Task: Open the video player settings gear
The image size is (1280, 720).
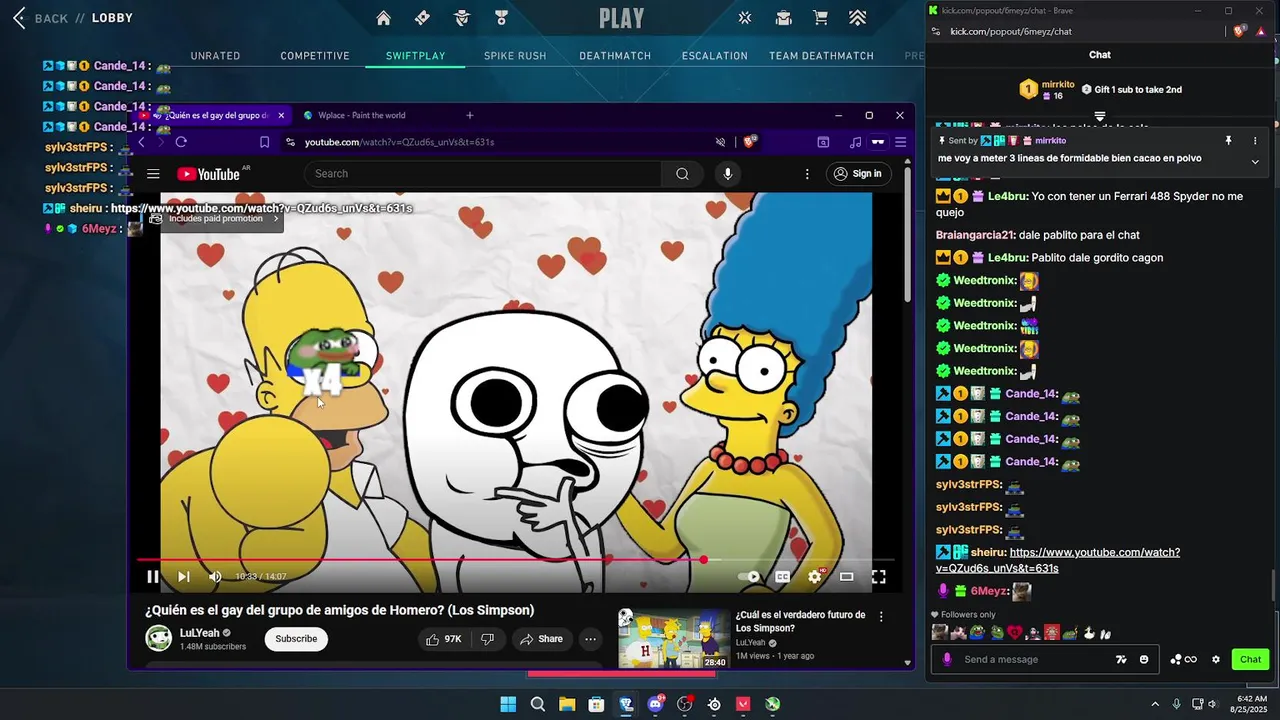Action: coord(815,577)
